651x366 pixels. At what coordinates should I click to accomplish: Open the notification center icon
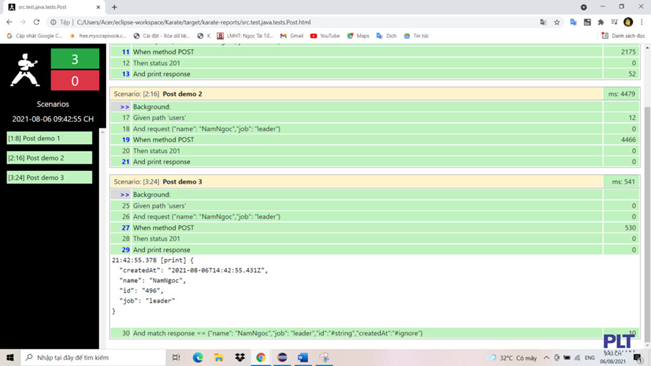(x=637, y=358)
